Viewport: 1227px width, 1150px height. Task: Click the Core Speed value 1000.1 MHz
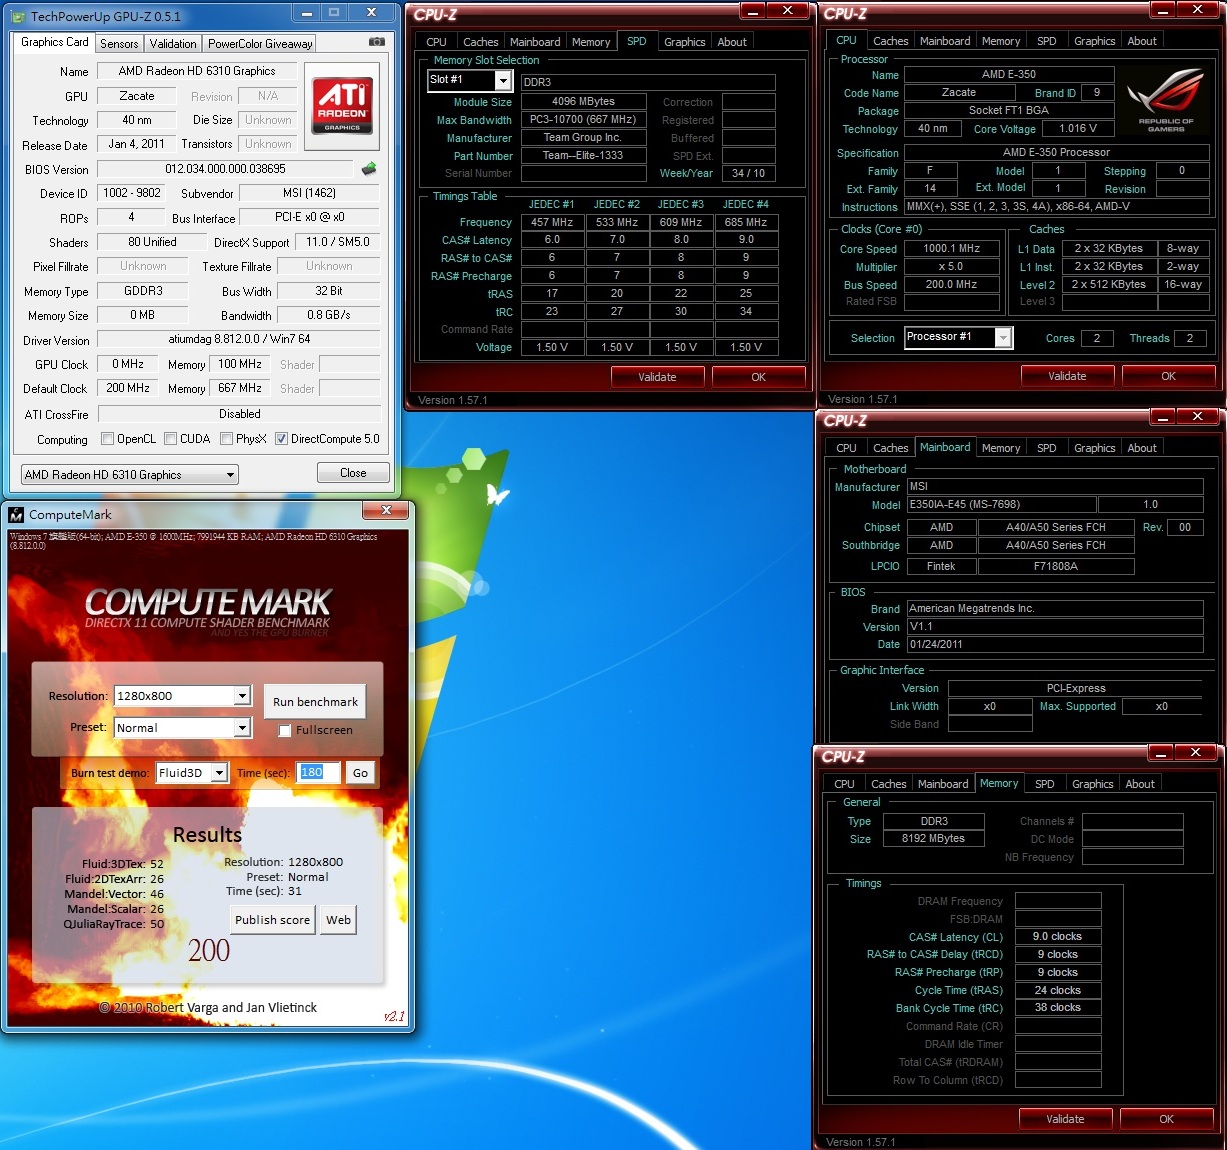[951, 249]
